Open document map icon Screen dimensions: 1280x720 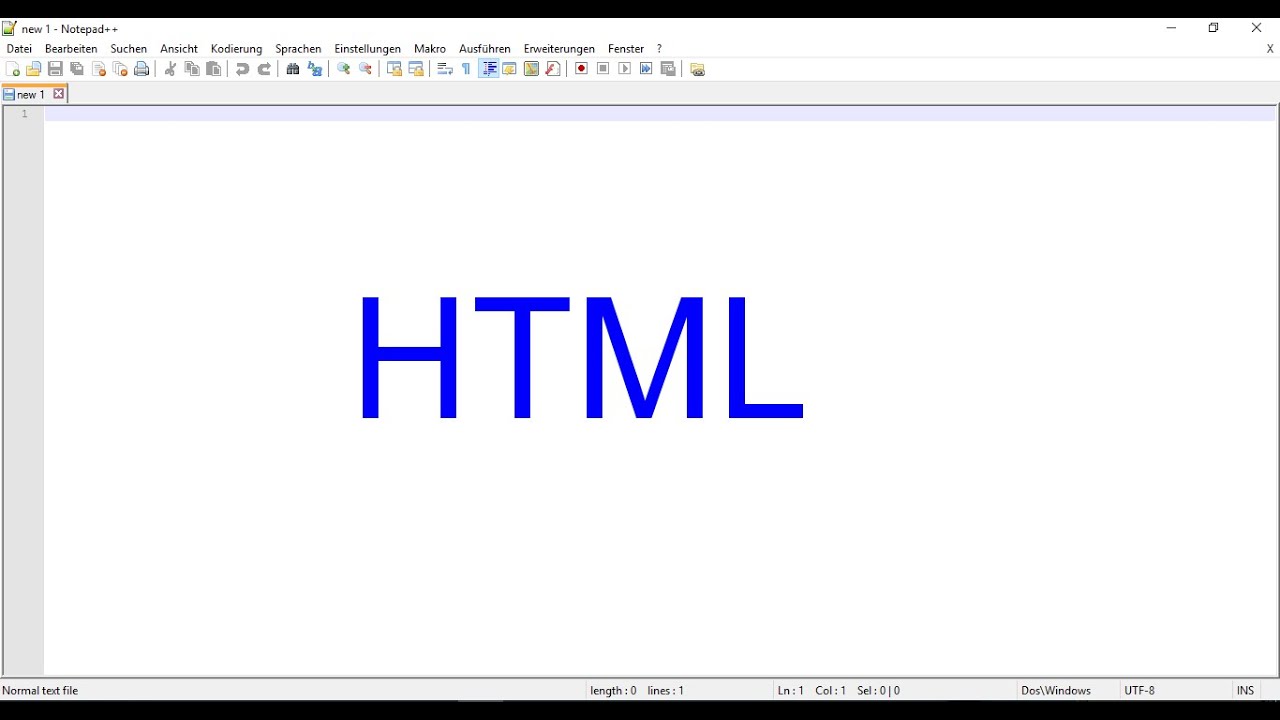[531, 69]
